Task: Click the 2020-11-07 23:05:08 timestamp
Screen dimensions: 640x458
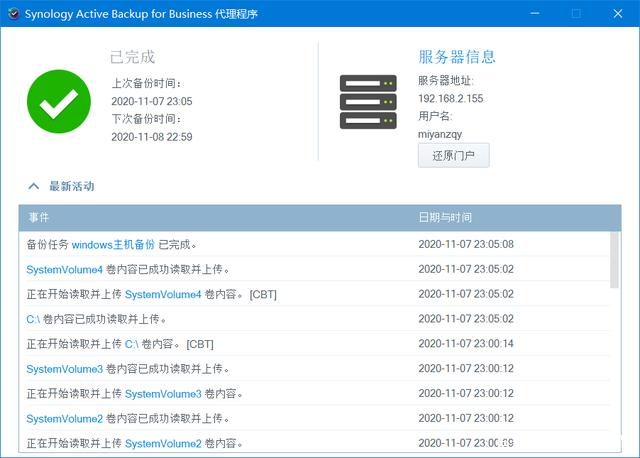Action: click(466, 244)
